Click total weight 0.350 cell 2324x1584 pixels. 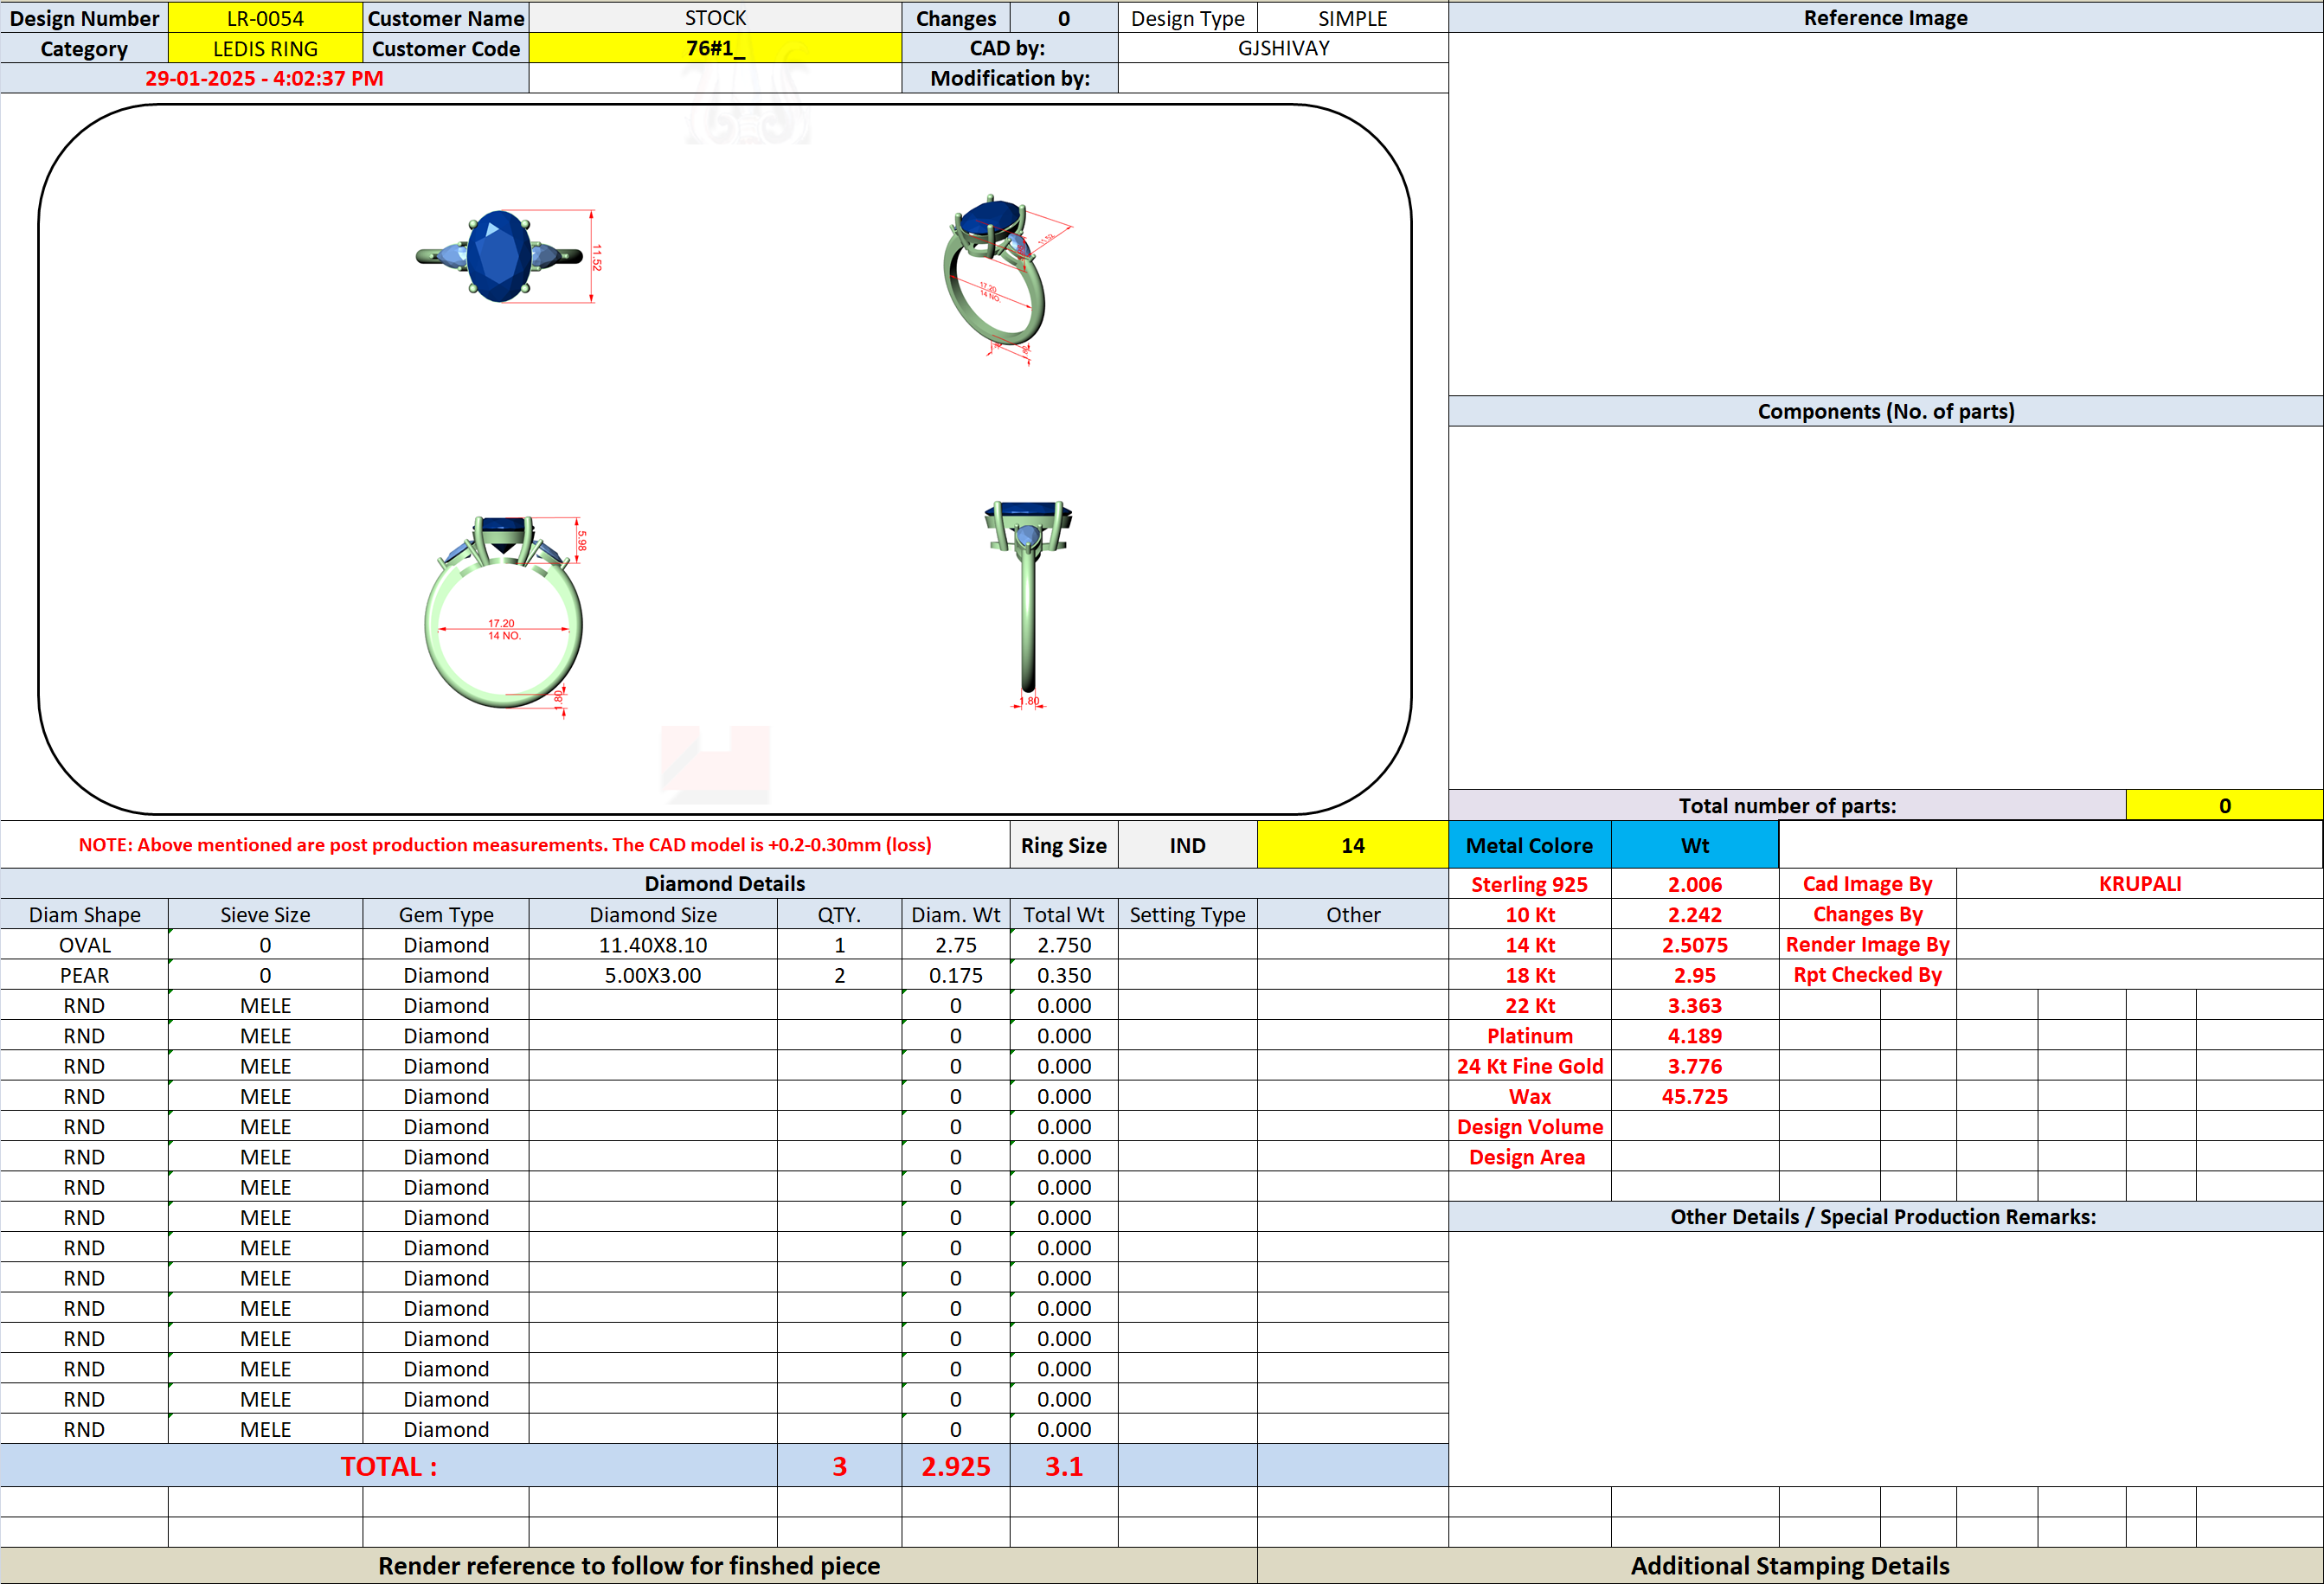pyautogui.click(x=1063, y=975)
